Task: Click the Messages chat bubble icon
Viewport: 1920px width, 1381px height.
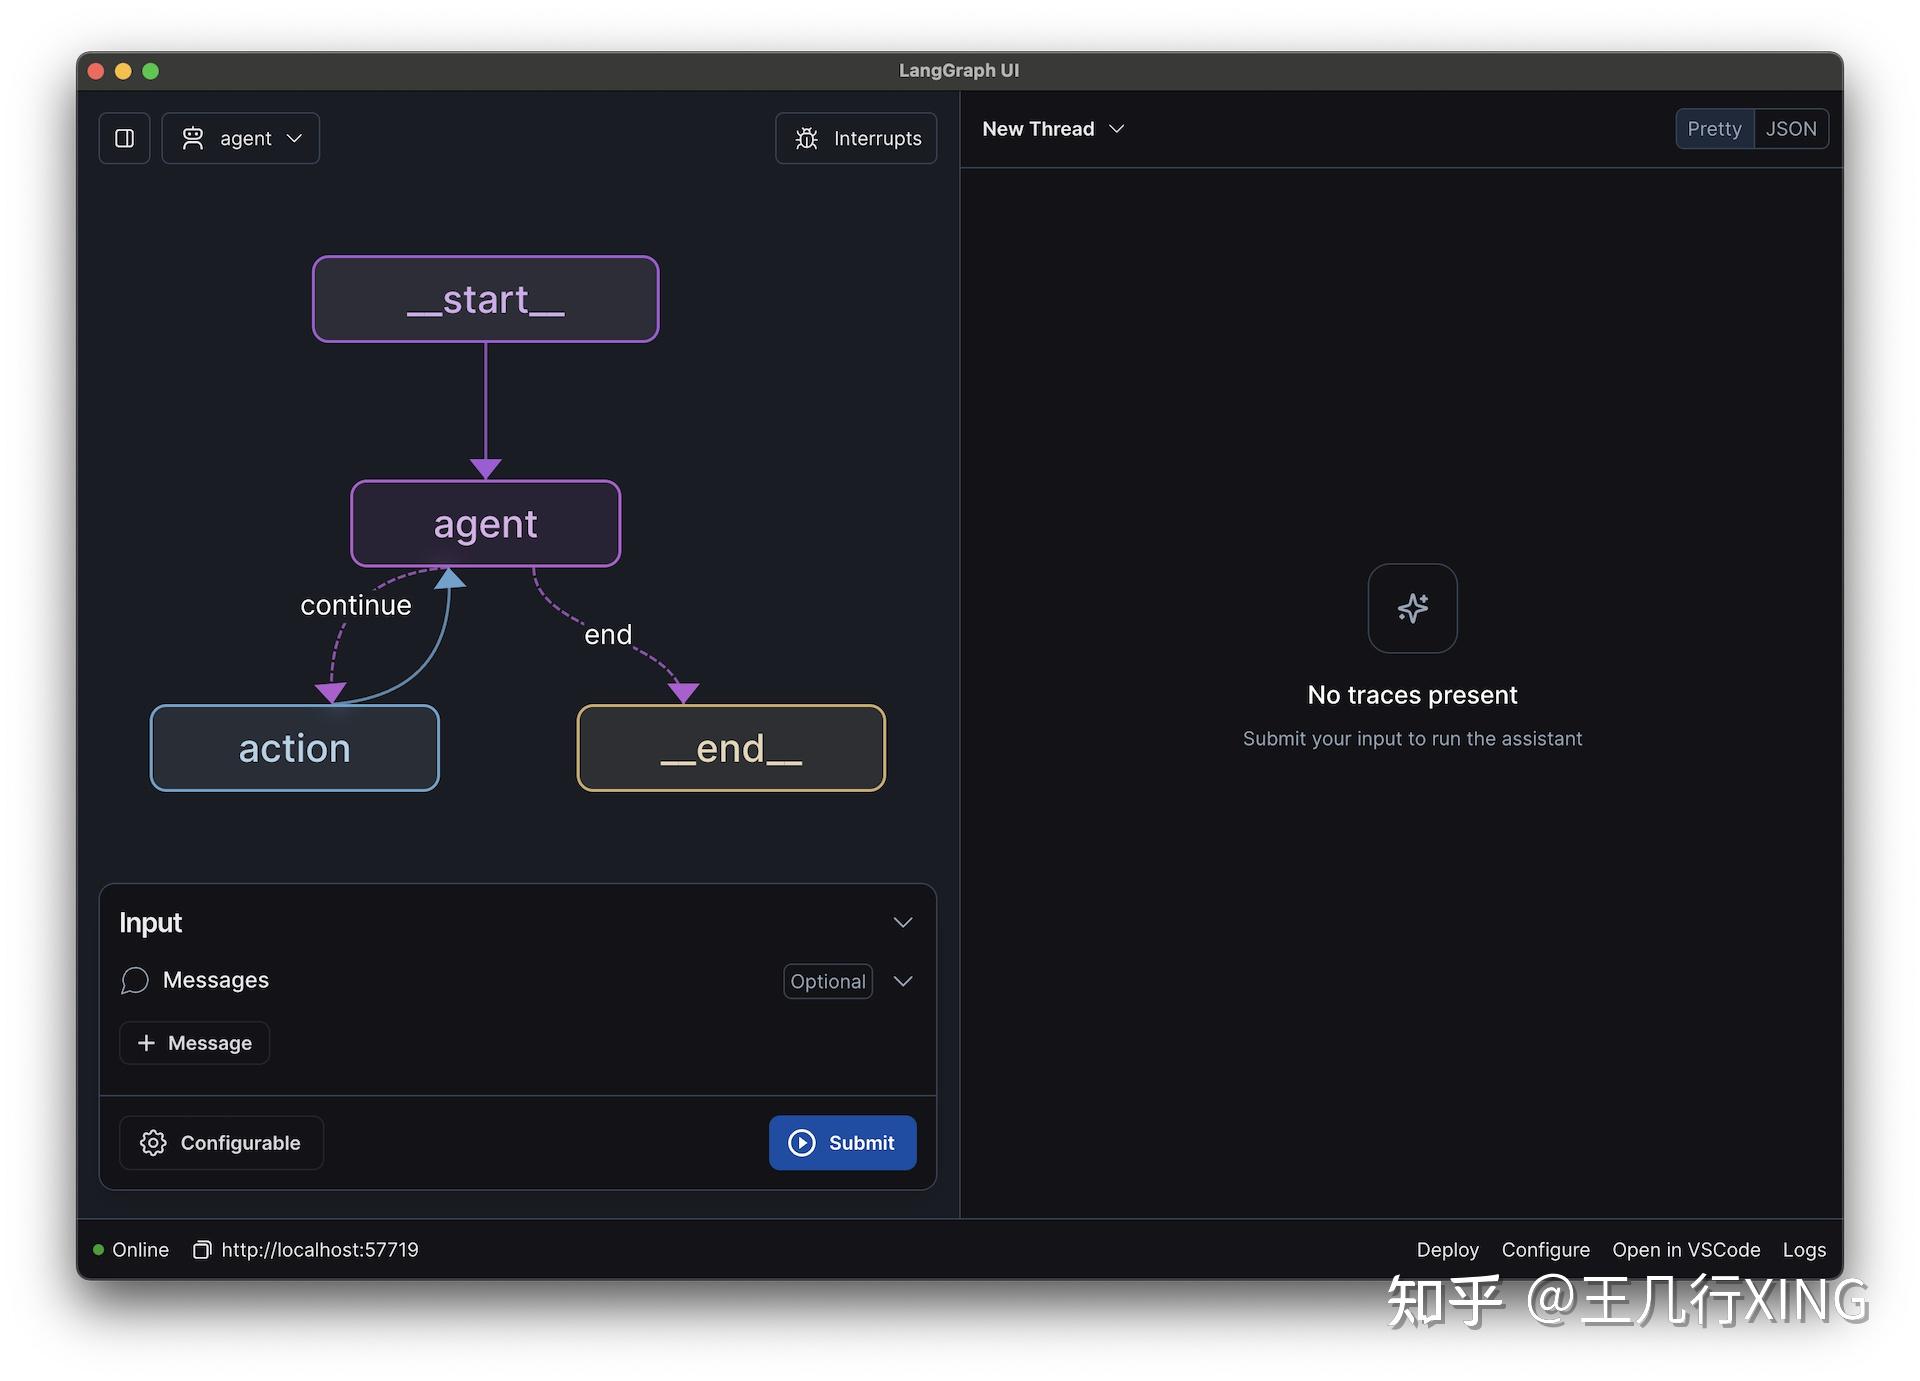Action: 135,980
